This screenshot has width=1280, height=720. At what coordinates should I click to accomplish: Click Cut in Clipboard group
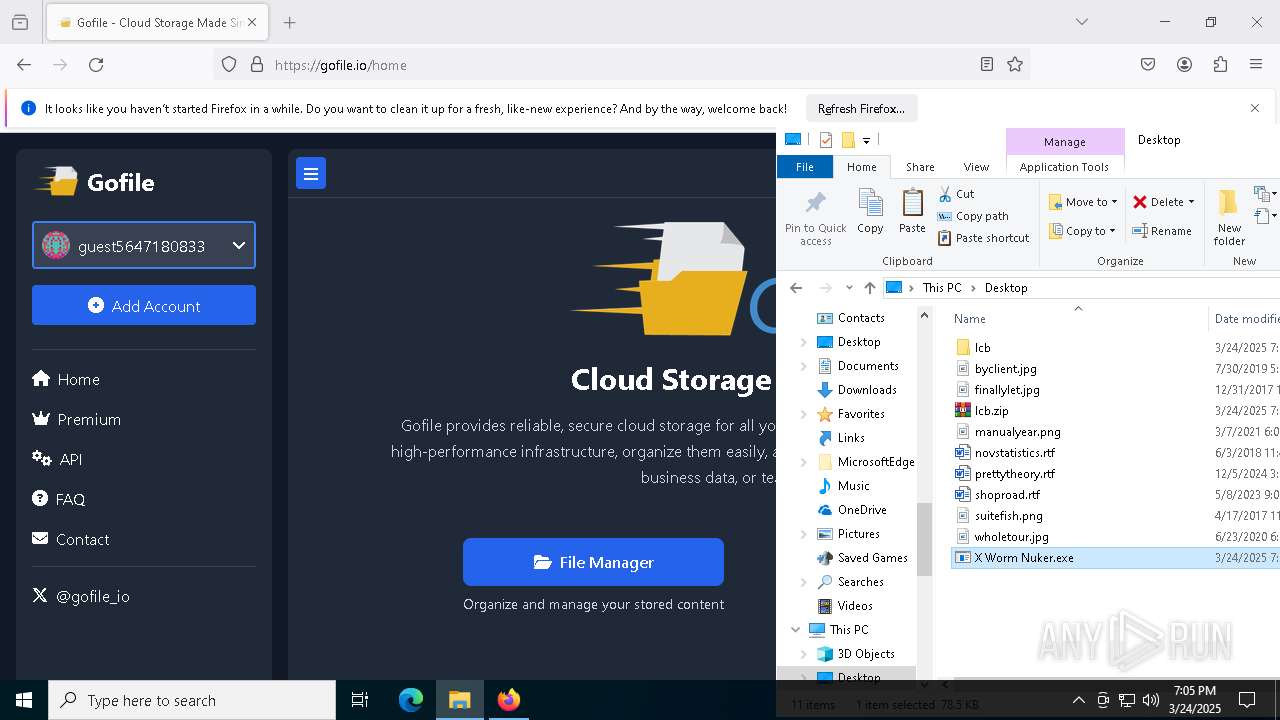[x=956, y=194]
